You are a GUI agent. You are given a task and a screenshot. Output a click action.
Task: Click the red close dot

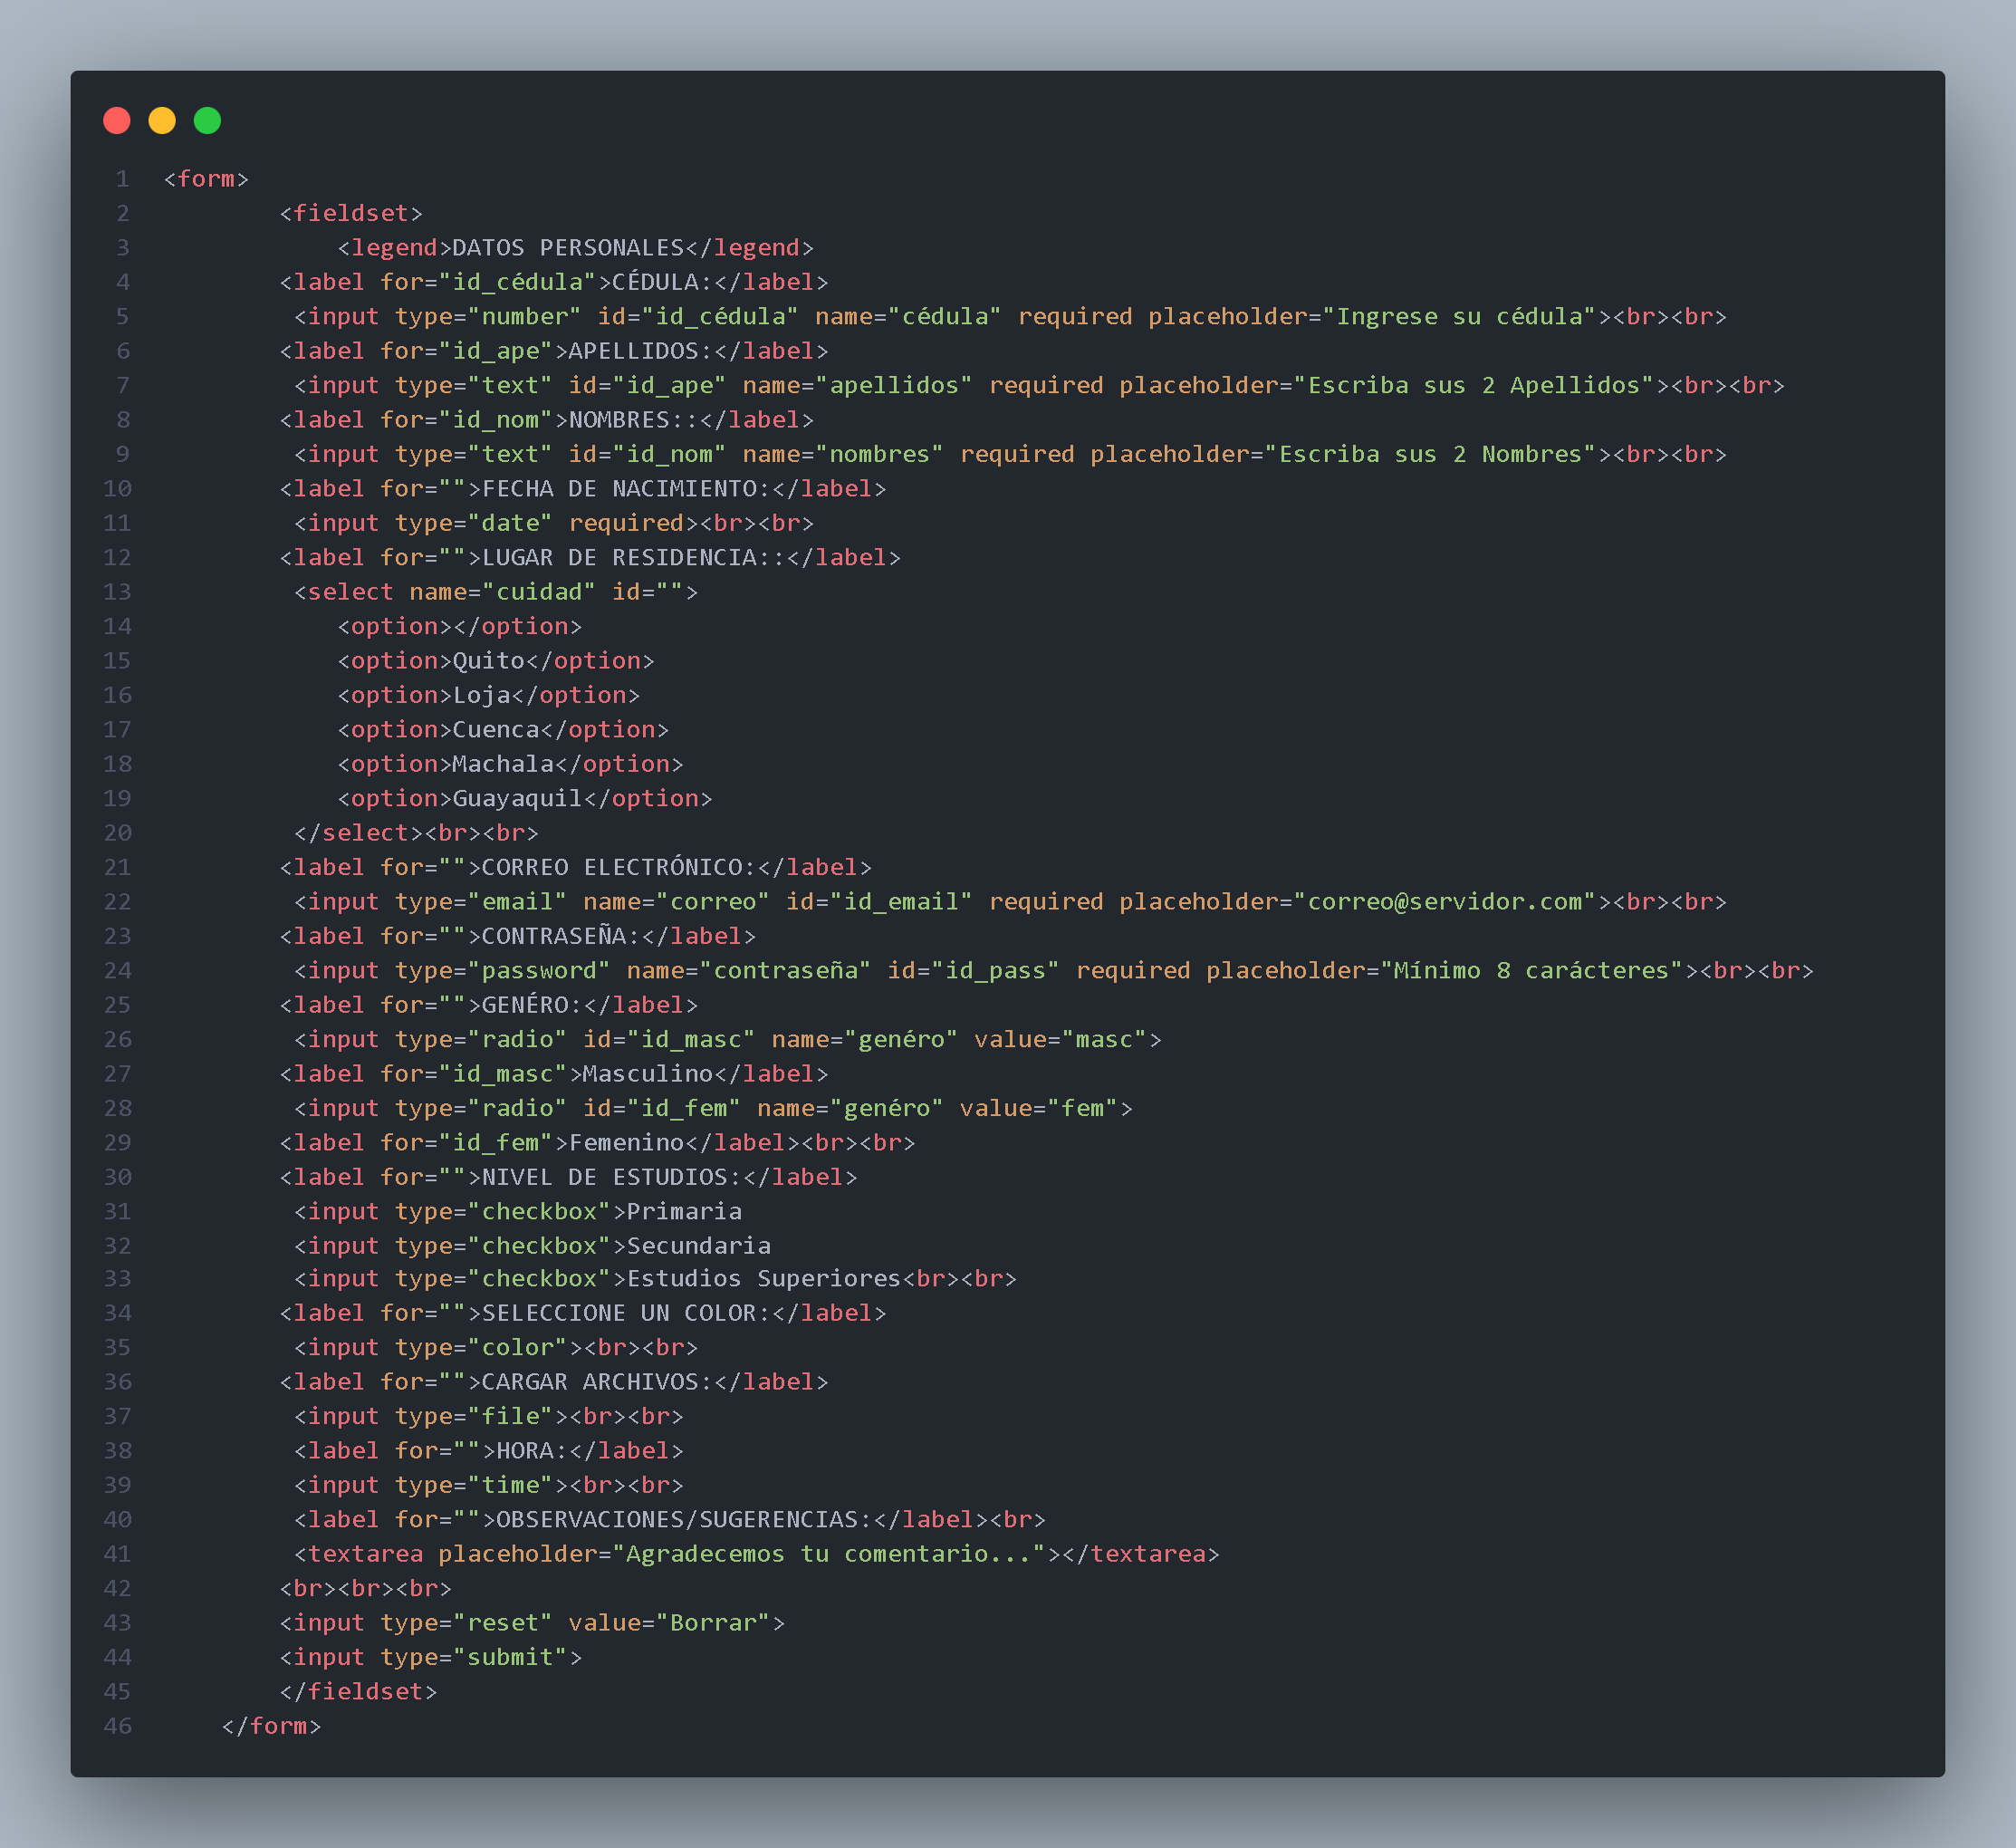tap(117, 121)
